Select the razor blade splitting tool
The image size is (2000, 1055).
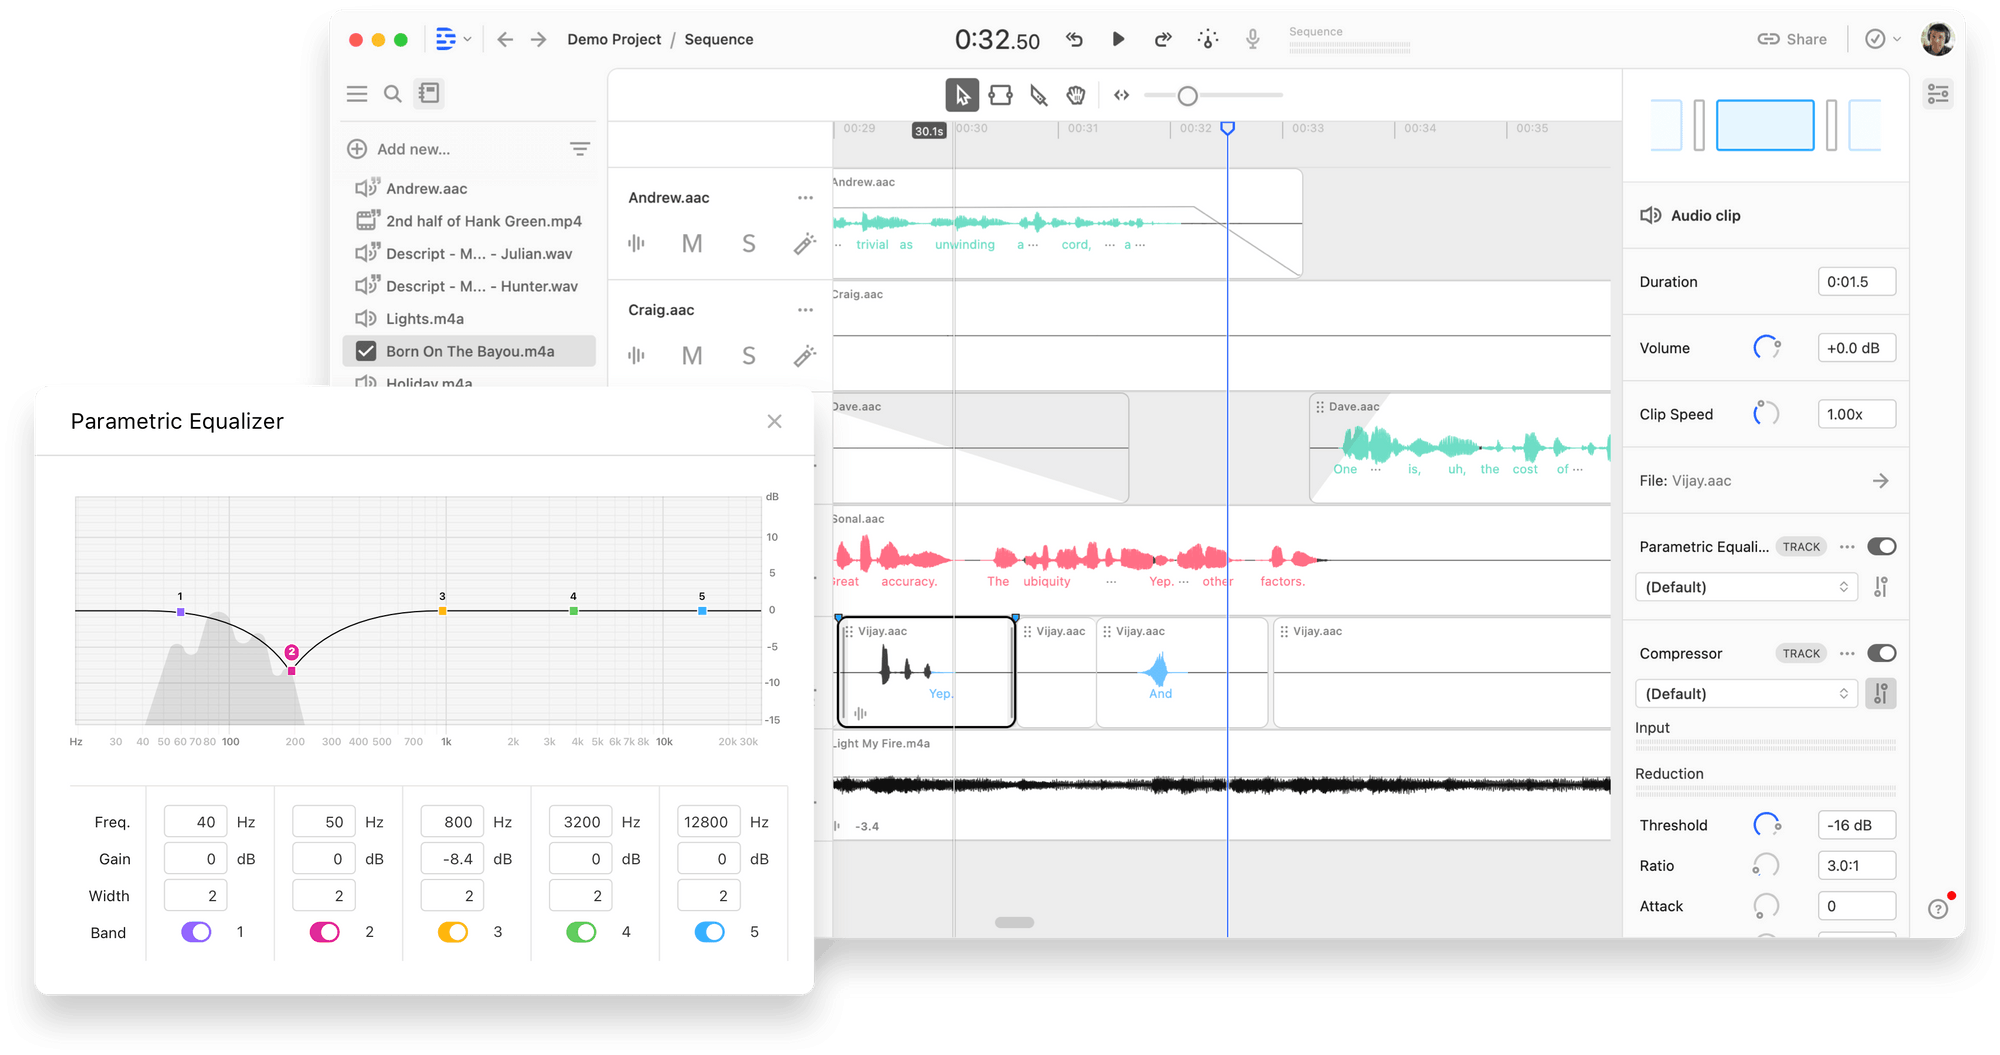click(x=1039, y=95)
